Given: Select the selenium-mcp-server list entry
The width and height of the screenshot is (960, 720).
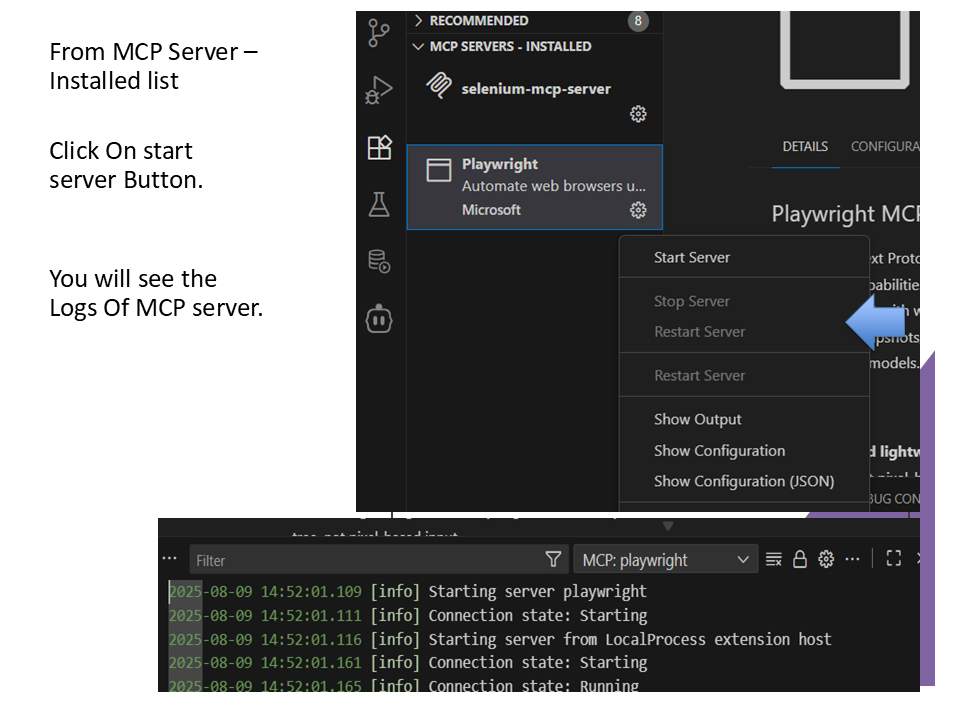Looking at the screenshot, I should click(x=534, y=97).
